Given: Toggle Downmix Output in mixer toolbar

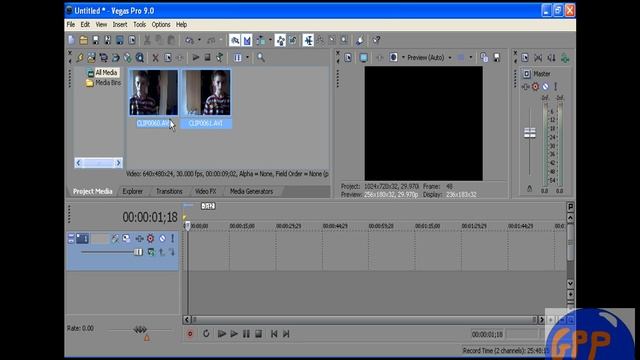Looking at the screenshot, I should click(x=538, y=58).
